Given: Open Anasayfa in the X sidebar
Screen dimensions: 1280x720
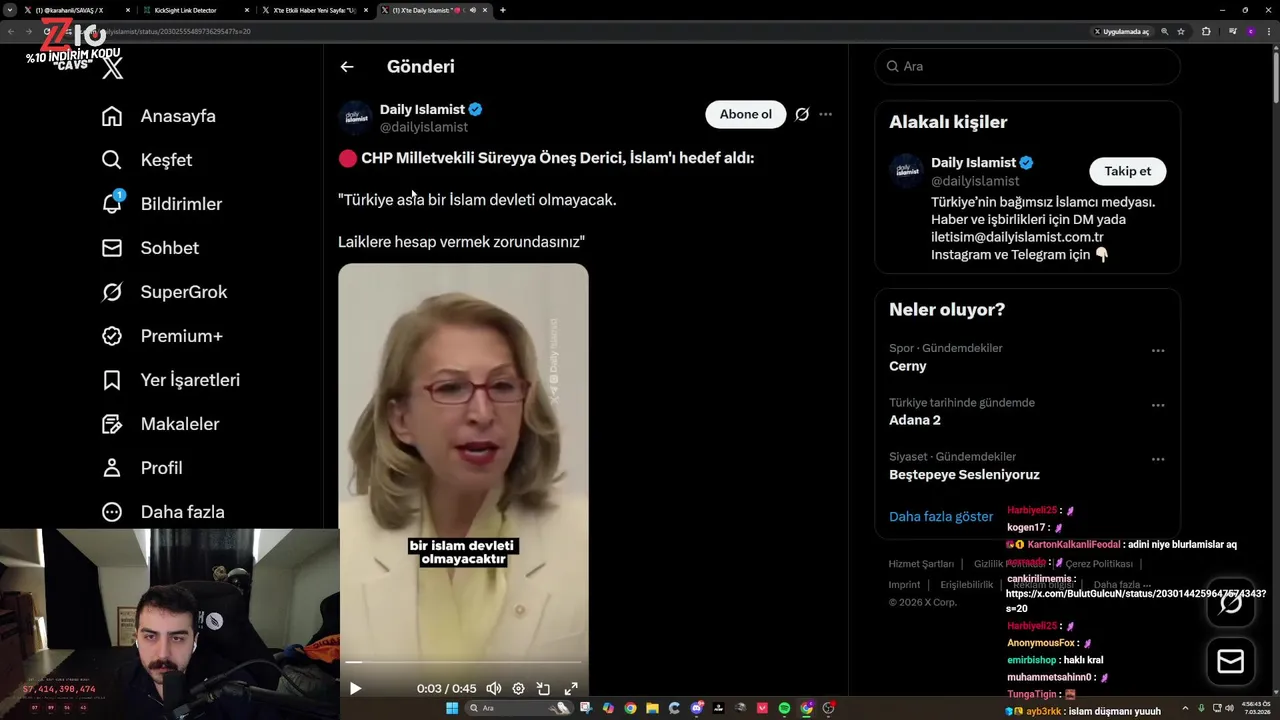Looking at the screenshot, I should point(158,116).
